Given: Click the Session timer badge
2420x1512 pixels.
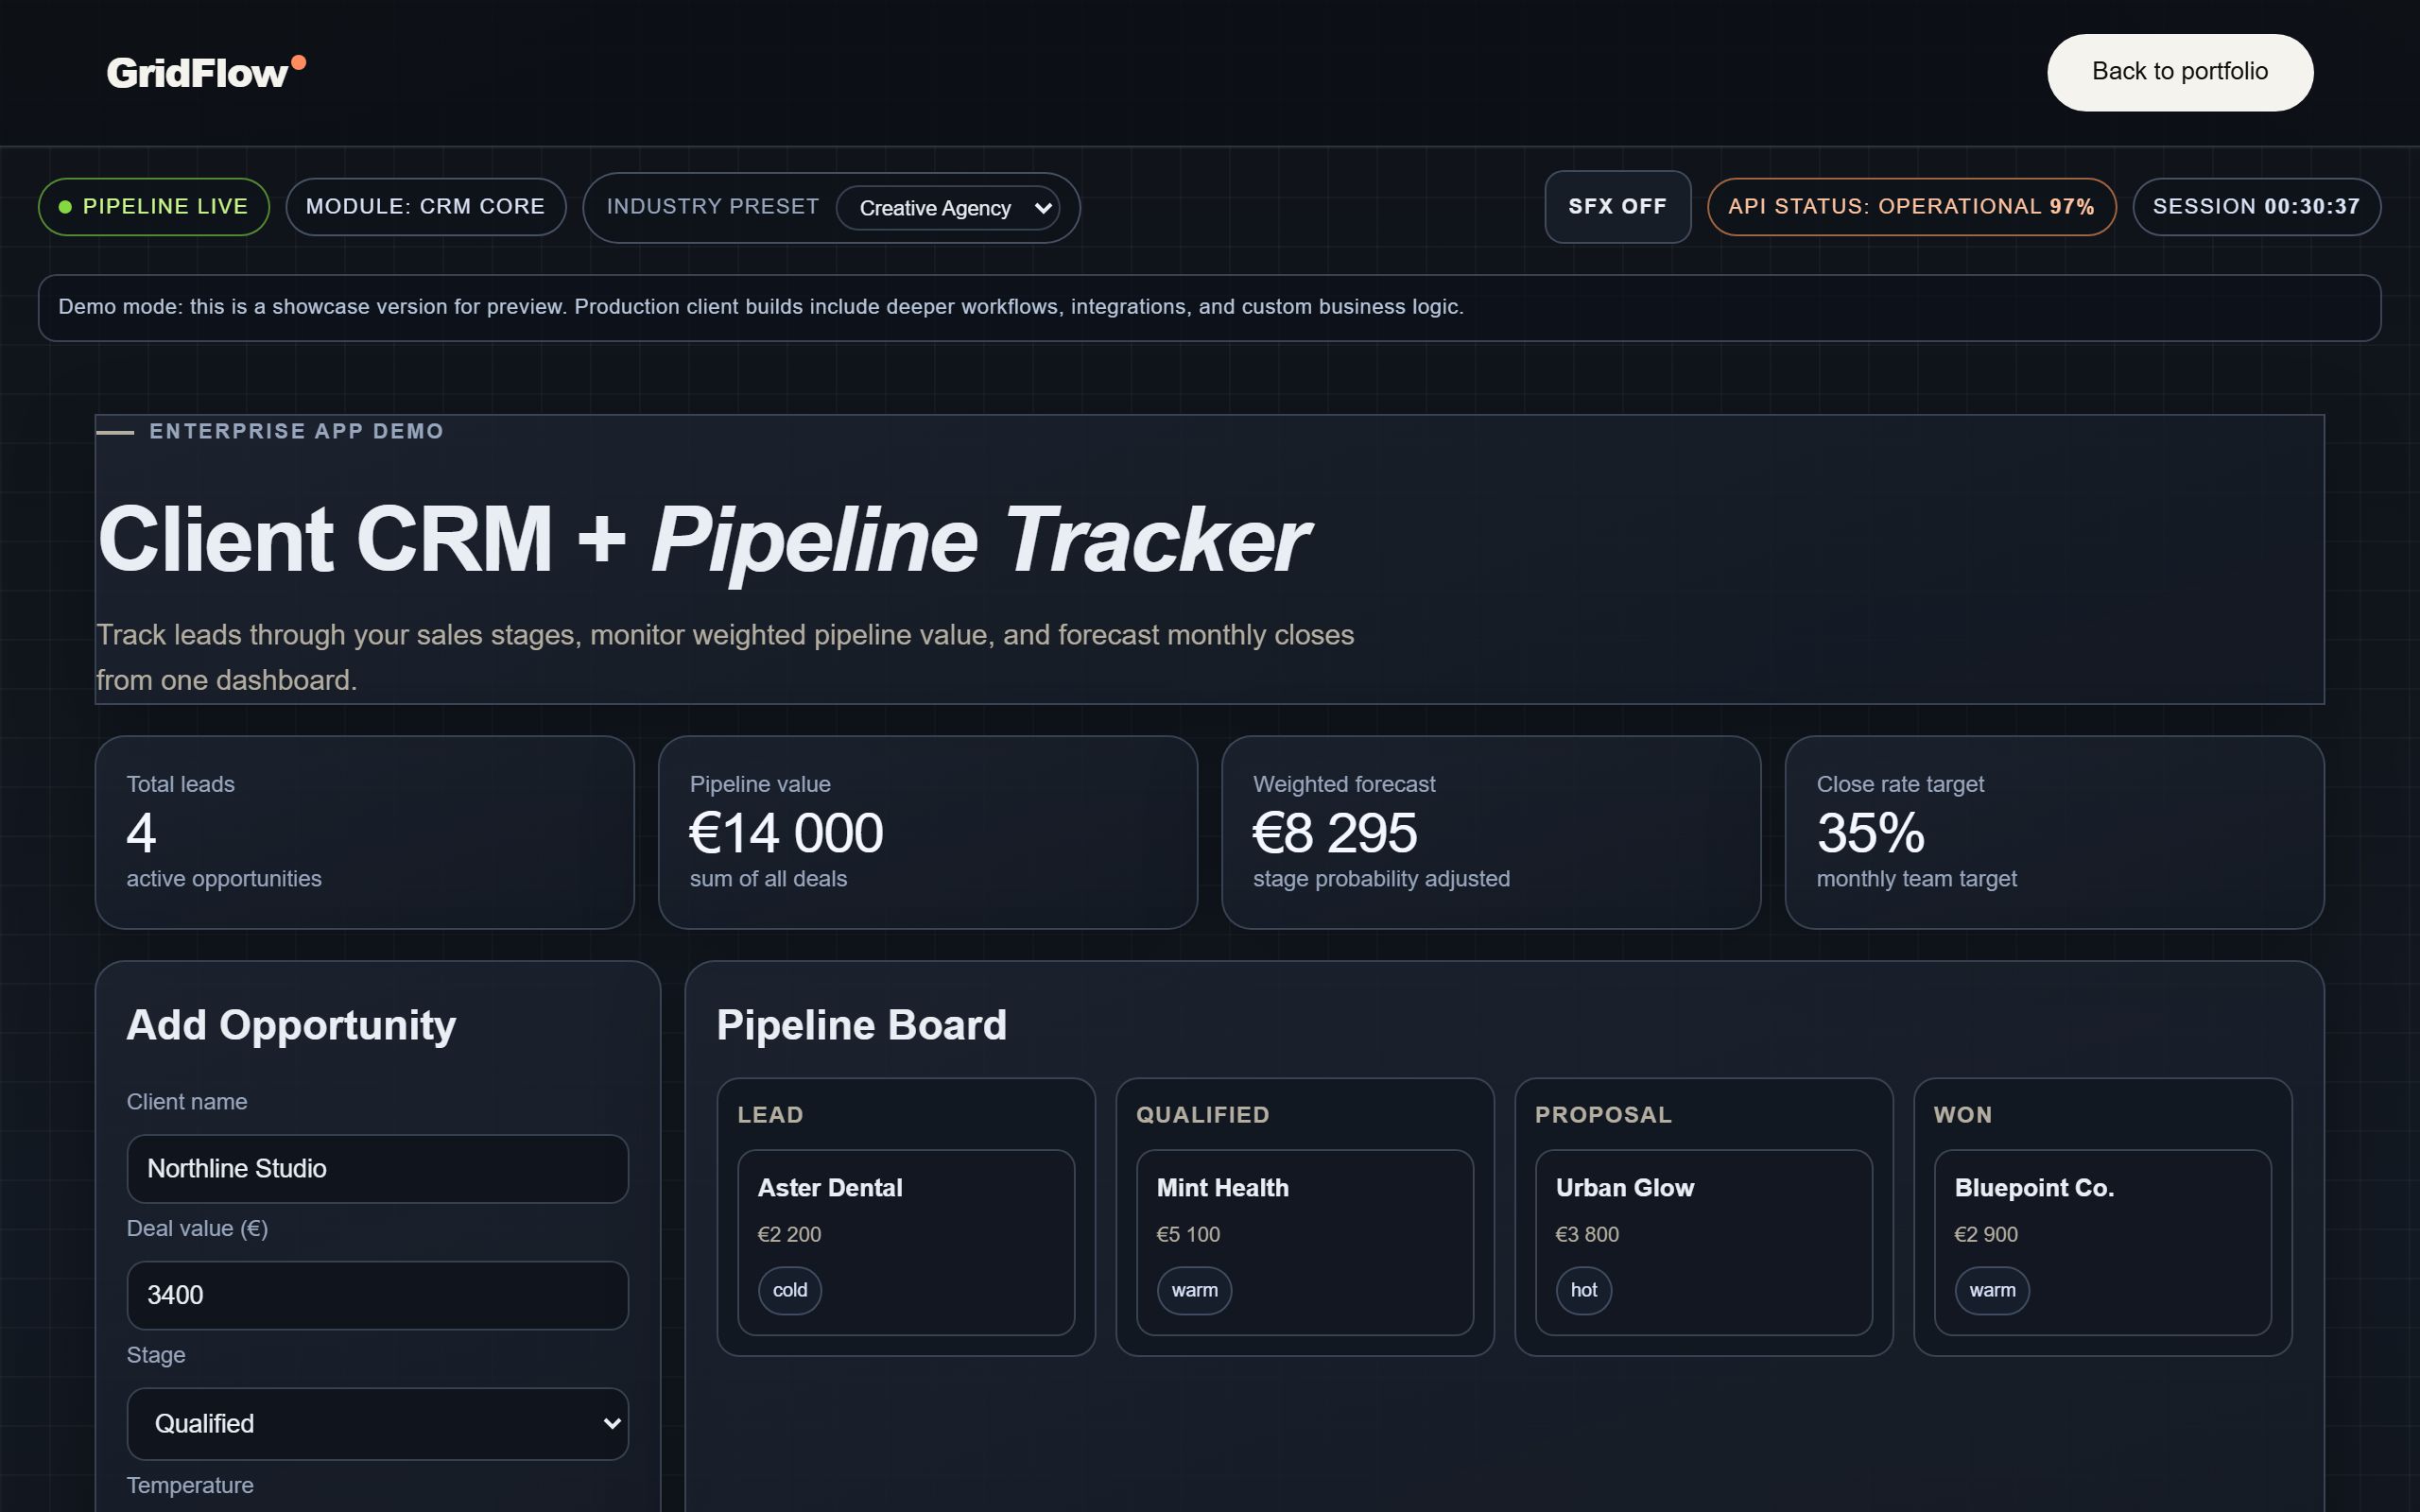Looking at the screenshot, I should coord(2256,207).
